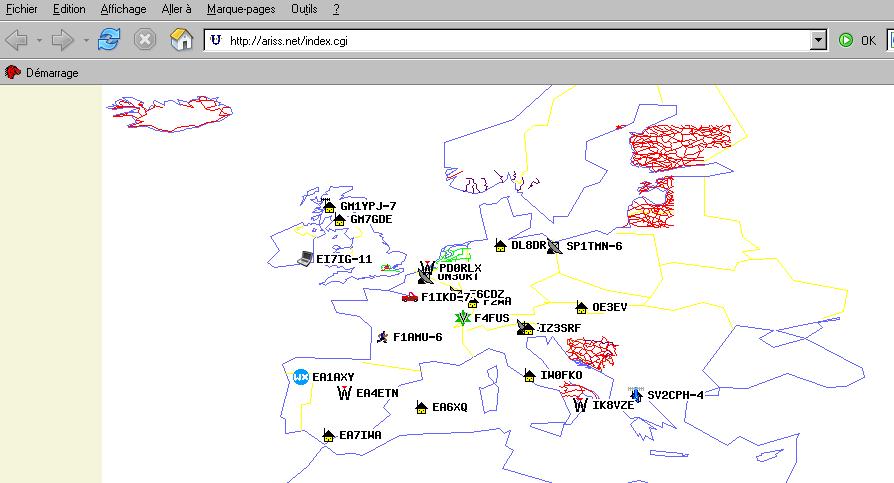Select the digipeater icon next to SP1TMN-6
The image size is (894, 483).
[x=555, y=245]
